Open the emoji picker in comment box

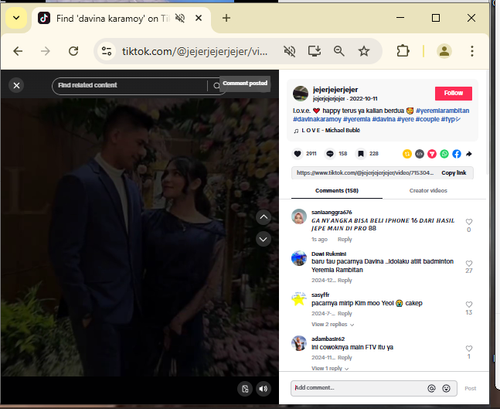(446, 388)
